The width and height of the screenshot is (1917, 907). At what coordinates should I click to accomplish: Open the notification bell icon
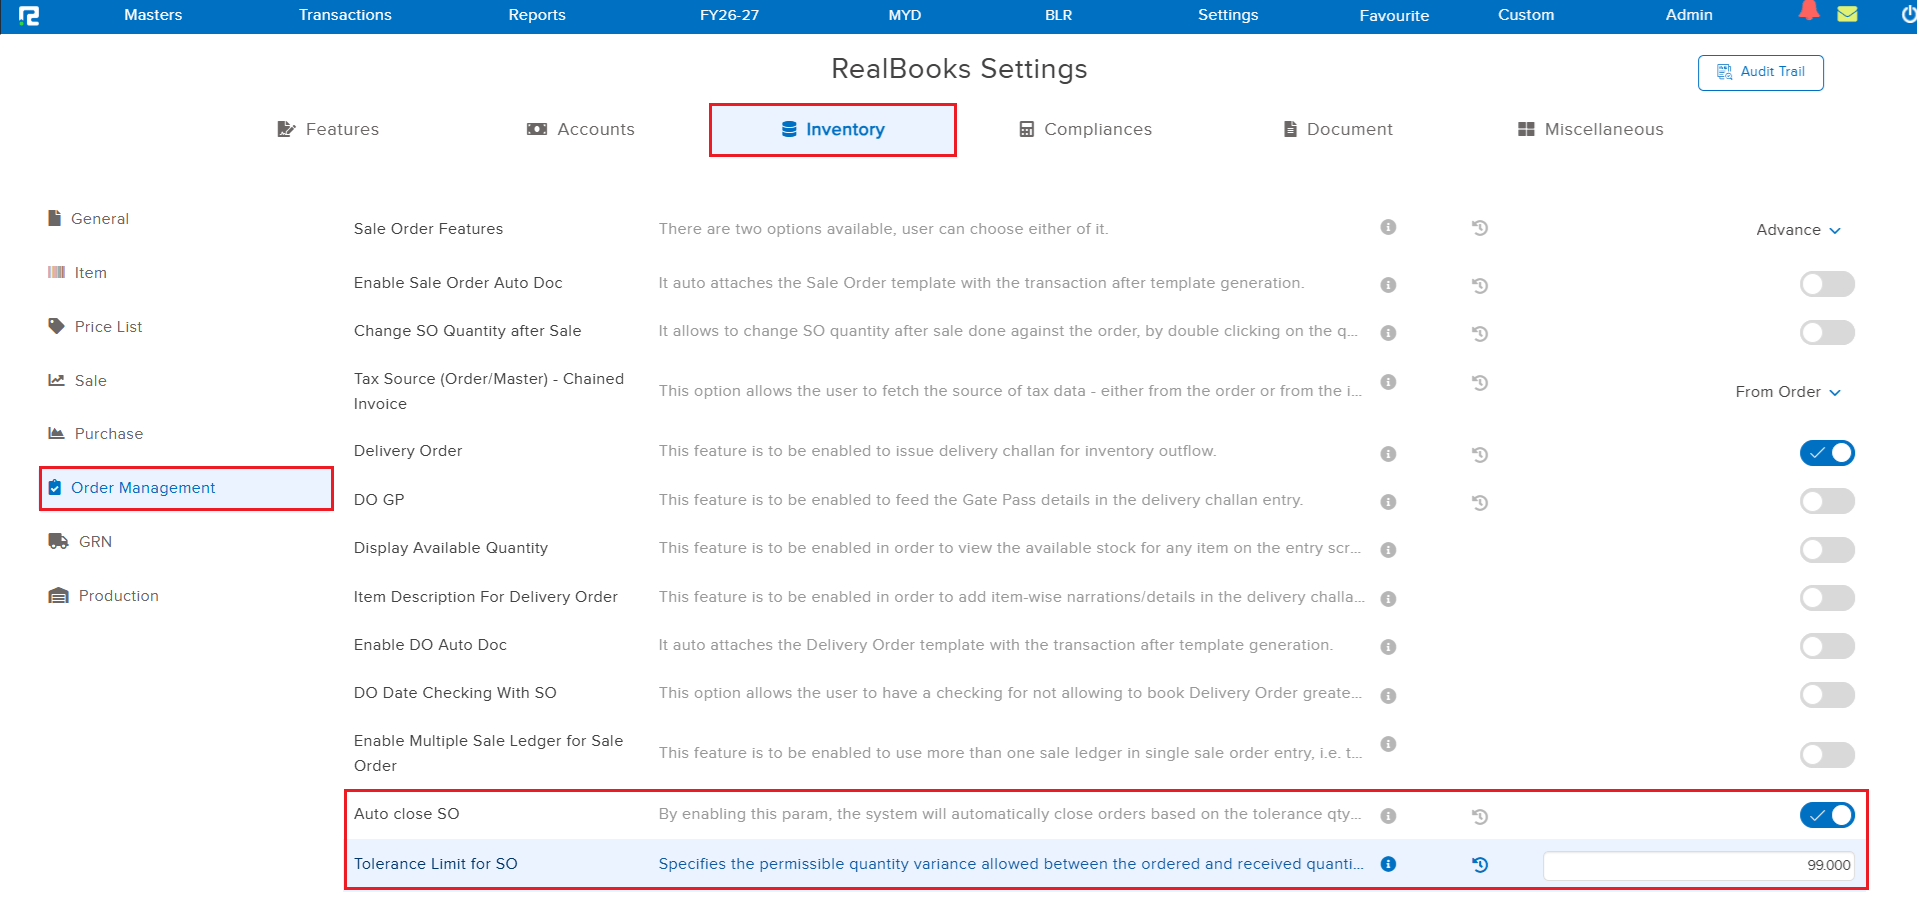click(1809, 11)
